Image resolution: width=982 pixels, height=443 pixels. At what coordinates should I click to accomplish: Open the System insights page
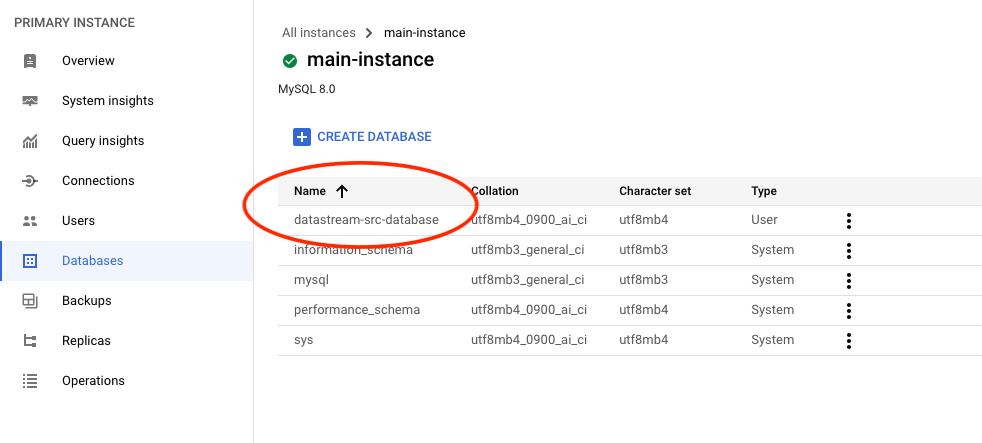coord(107,101)
